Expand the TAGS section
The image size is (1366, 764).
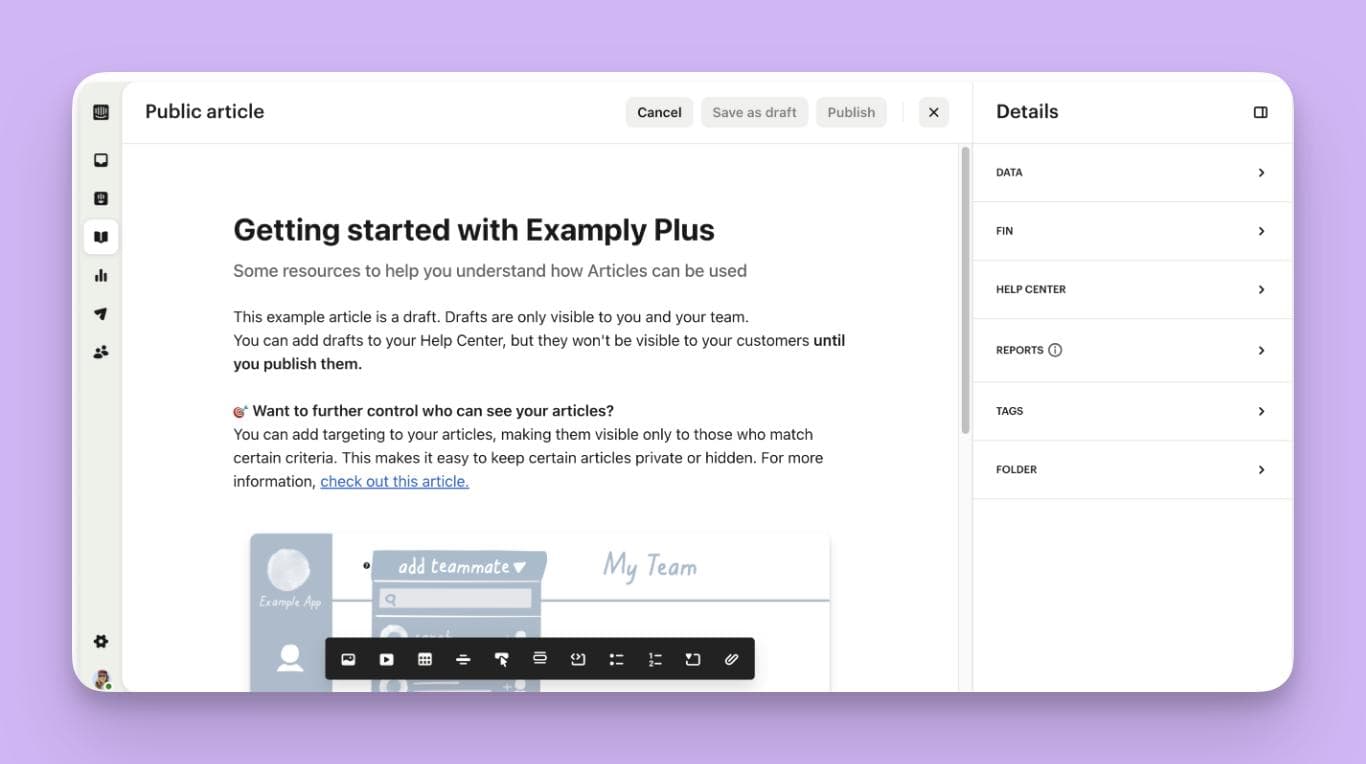pyautogui.click(x=1132, y=411)
